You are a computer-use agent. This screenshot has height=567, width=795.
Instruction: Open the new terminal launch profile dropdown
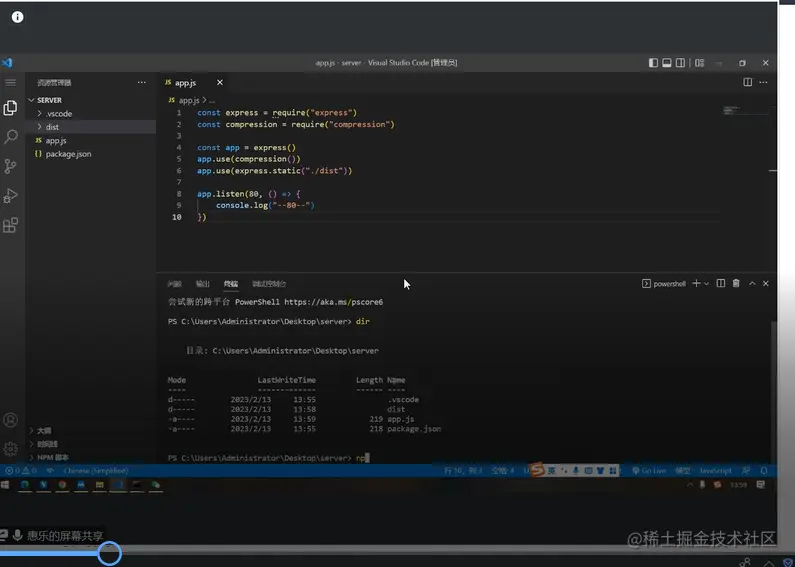click(706, 284)
